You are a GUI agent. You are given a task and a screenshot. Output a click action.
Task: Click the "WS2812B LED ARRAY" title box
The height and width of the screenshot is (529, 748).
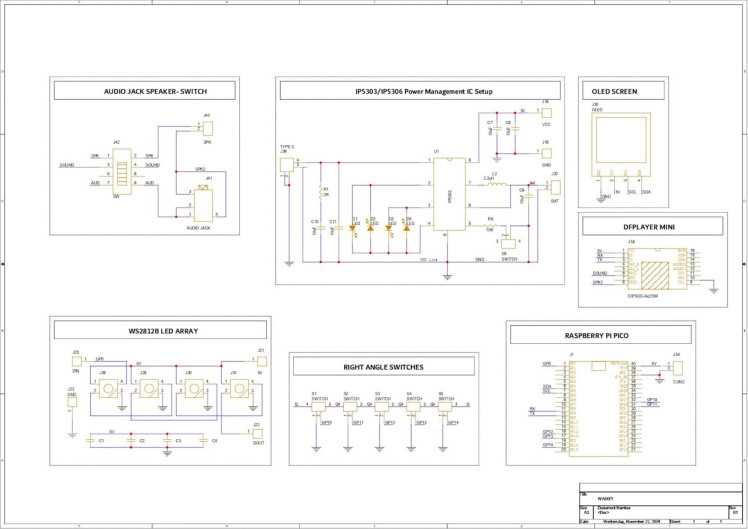160,330
